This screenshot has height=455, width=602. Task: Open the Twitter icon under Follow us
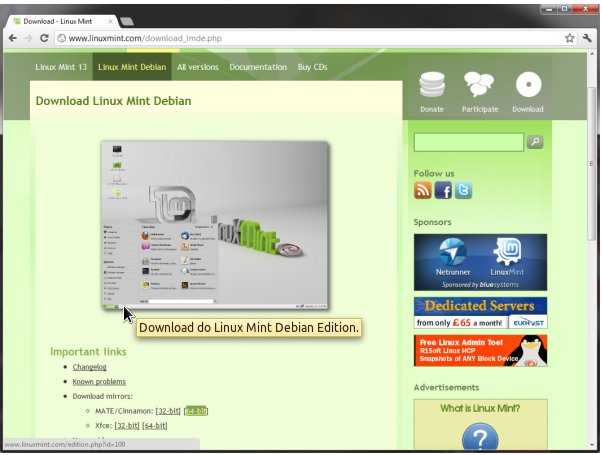tap(463, 190)
